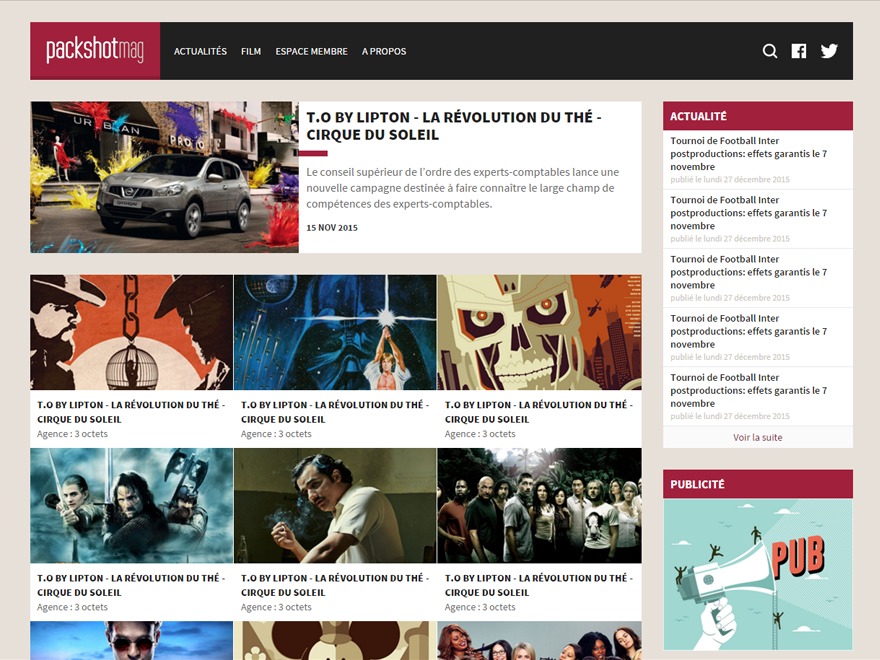Open article title under Terminator skull poster
Viewport: 880px width, 660px height.
coord(538,412)
